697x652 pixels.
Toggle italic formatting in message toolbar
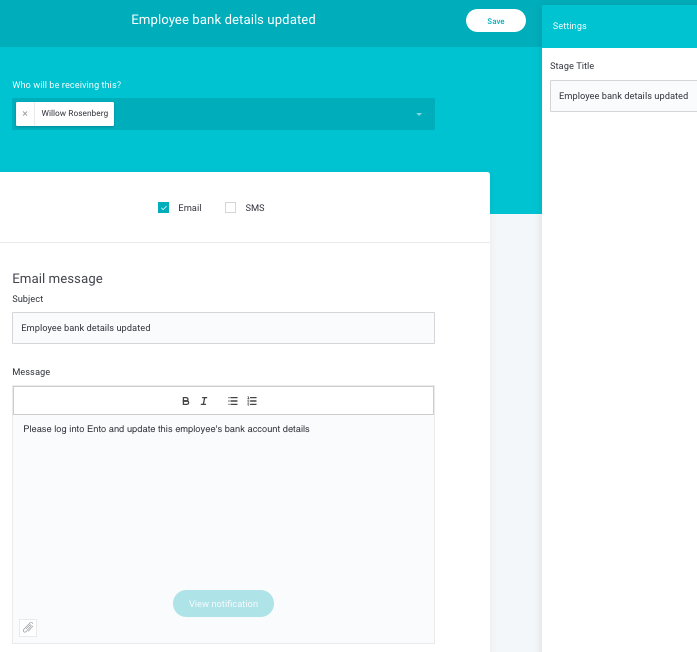204,401
